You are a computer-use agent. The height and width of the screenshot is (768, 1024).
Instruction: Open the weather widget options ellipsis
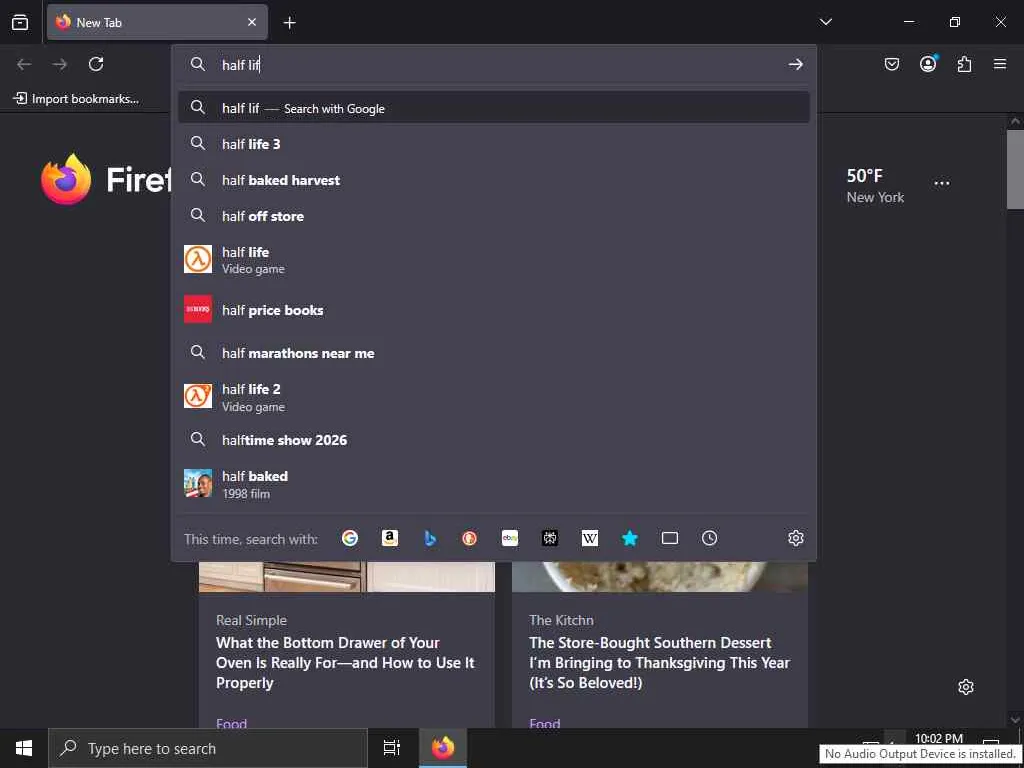click(x=942, y=184)
